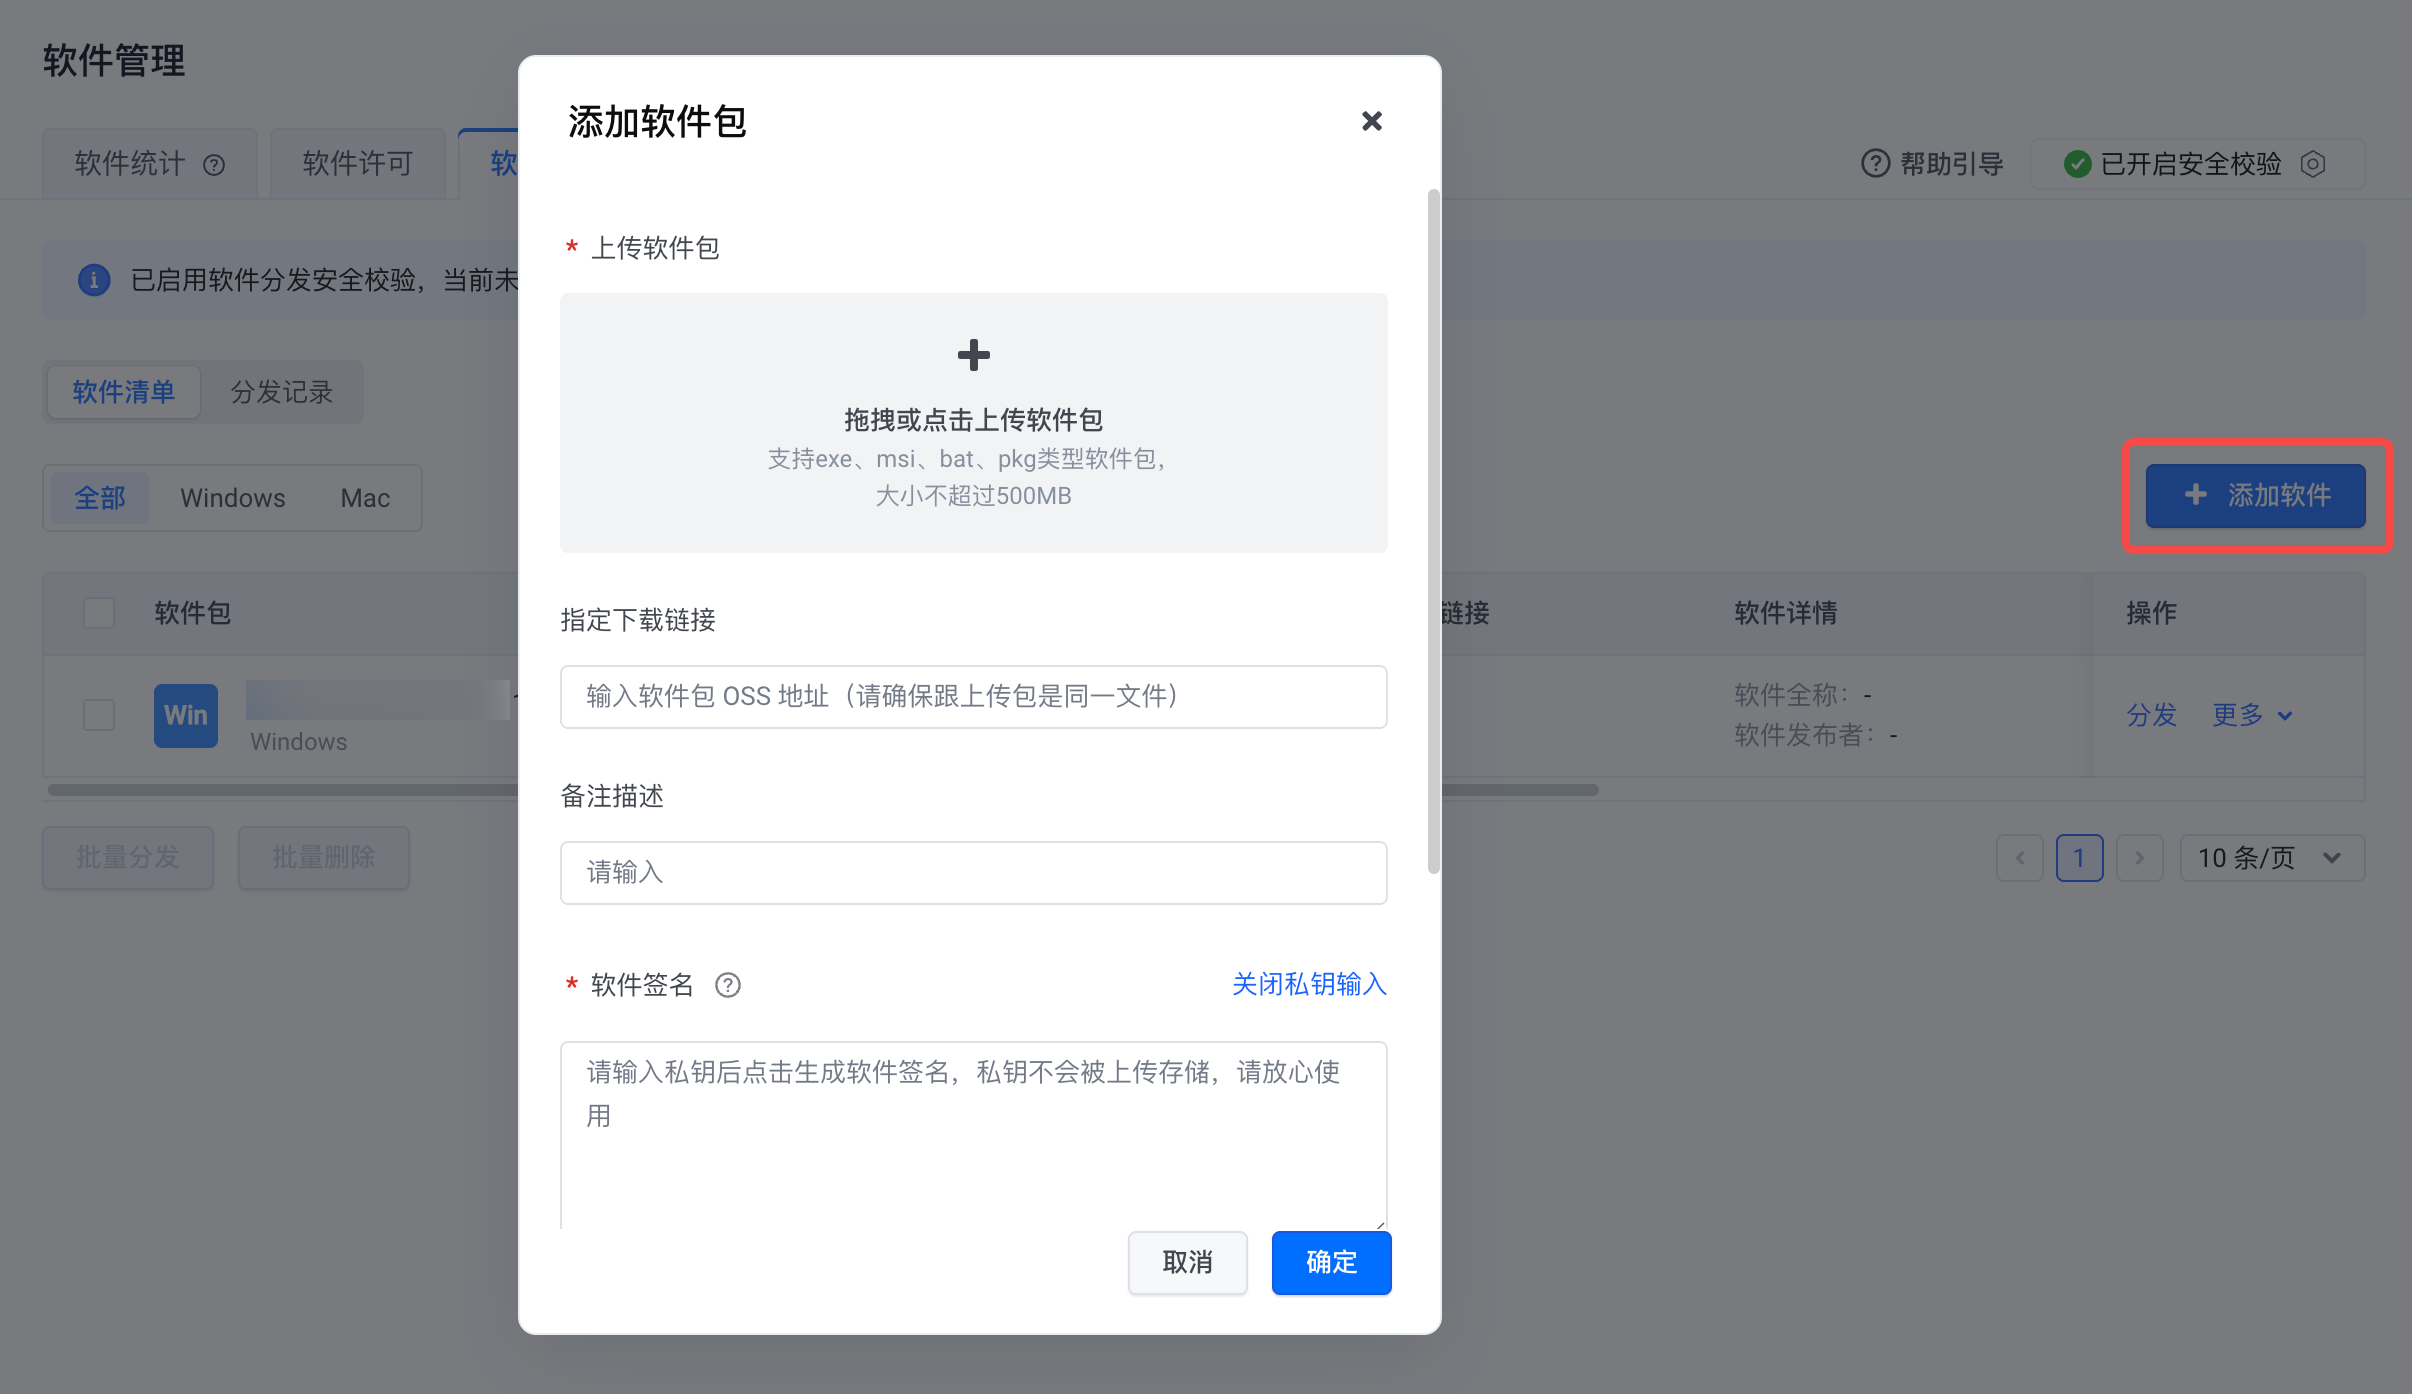Viewport: 2412px width, 1394px height.
Task: Check the Windows package row checkbox
Action: 99,715
